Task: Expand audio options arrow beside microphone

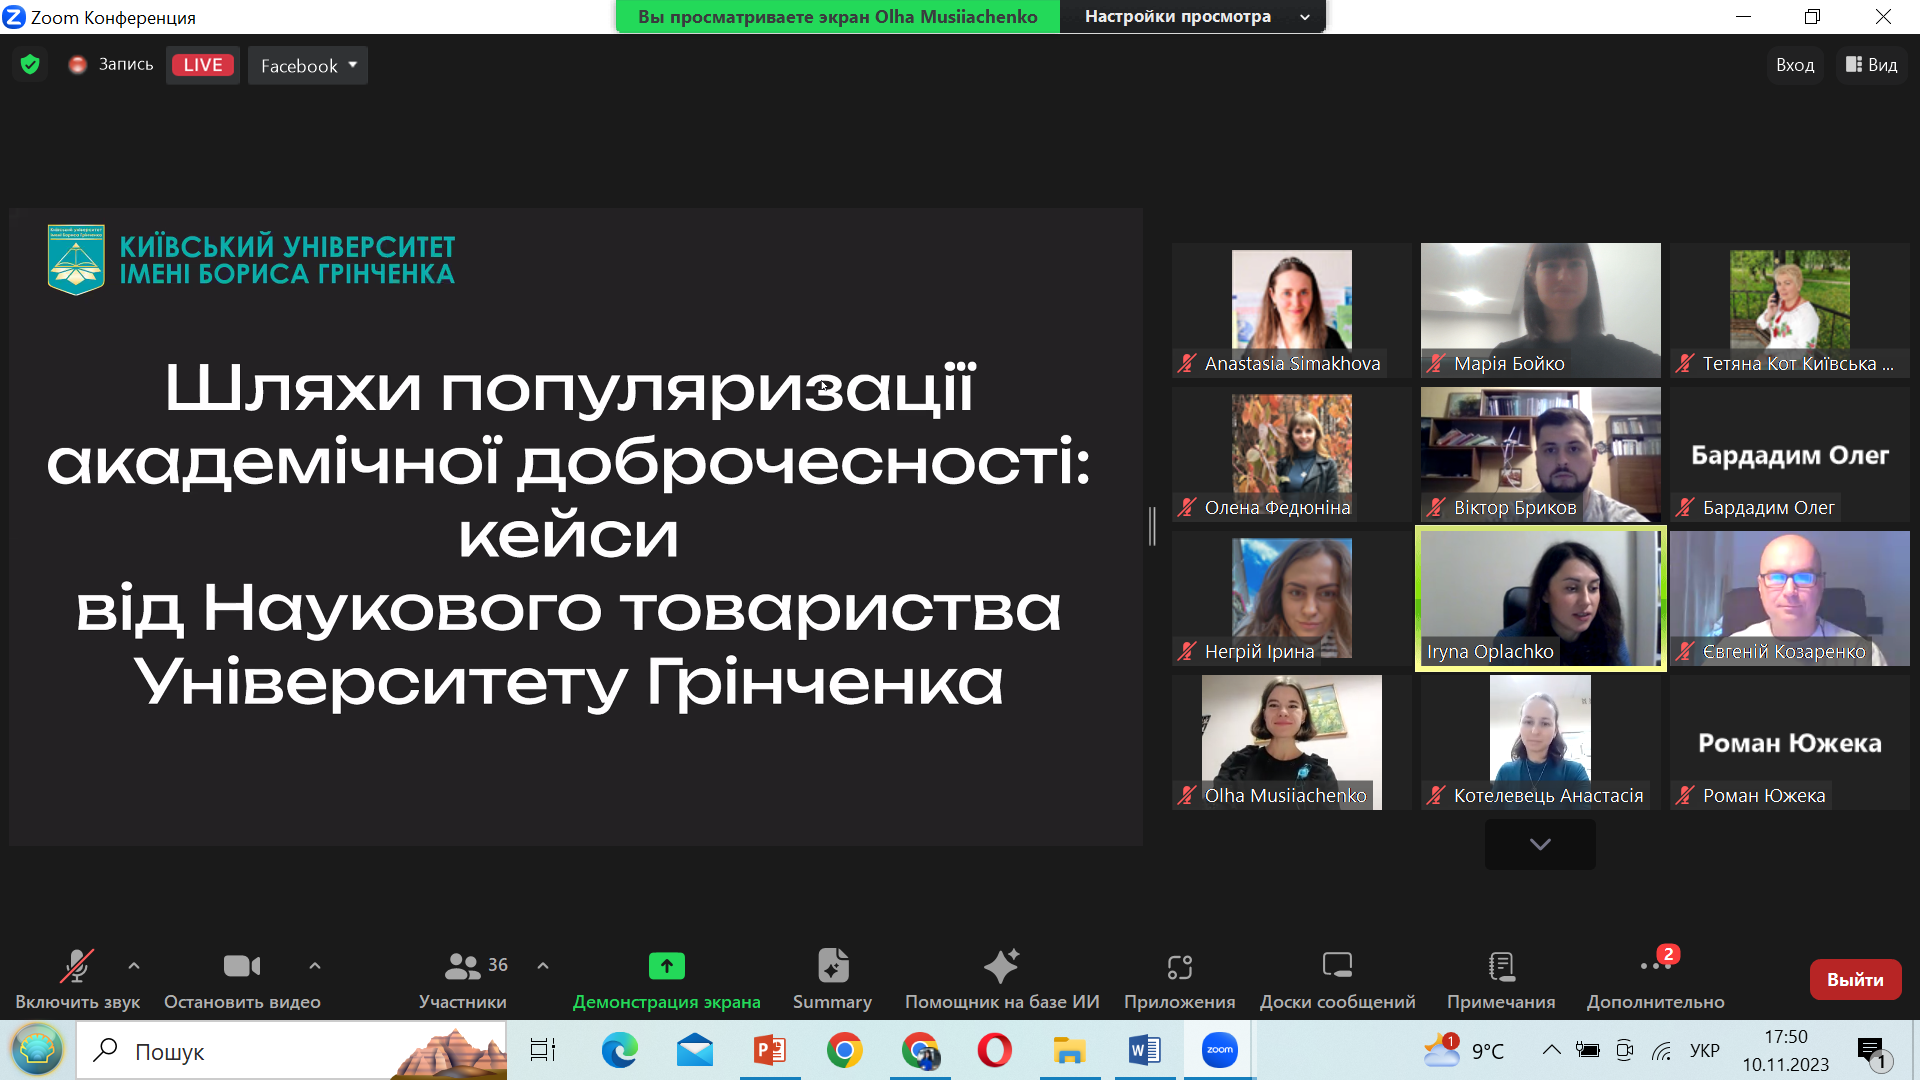Action: (x=134, y=966)
